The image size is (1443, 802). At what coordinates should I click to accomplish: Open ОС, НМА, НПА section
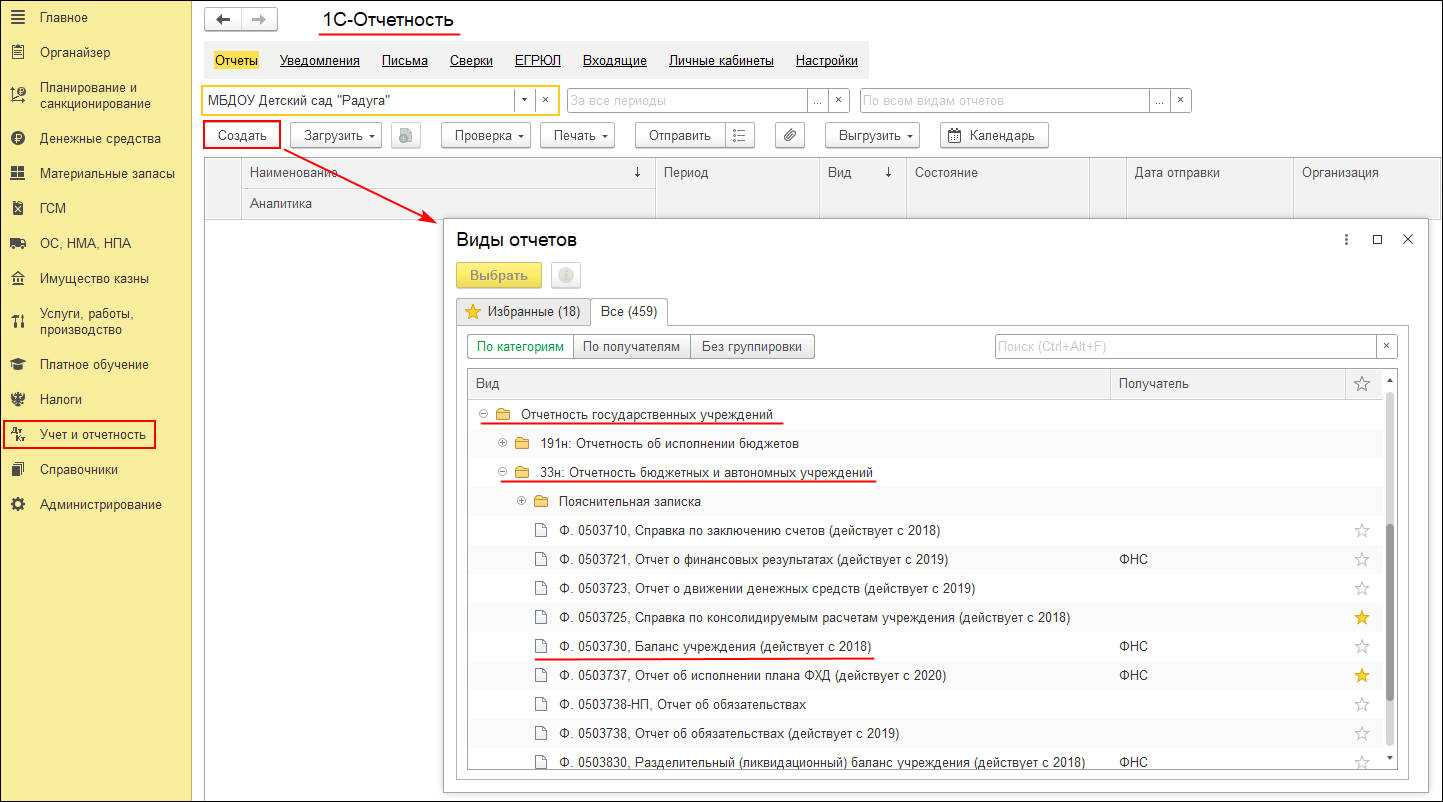[x=85, y=243]
